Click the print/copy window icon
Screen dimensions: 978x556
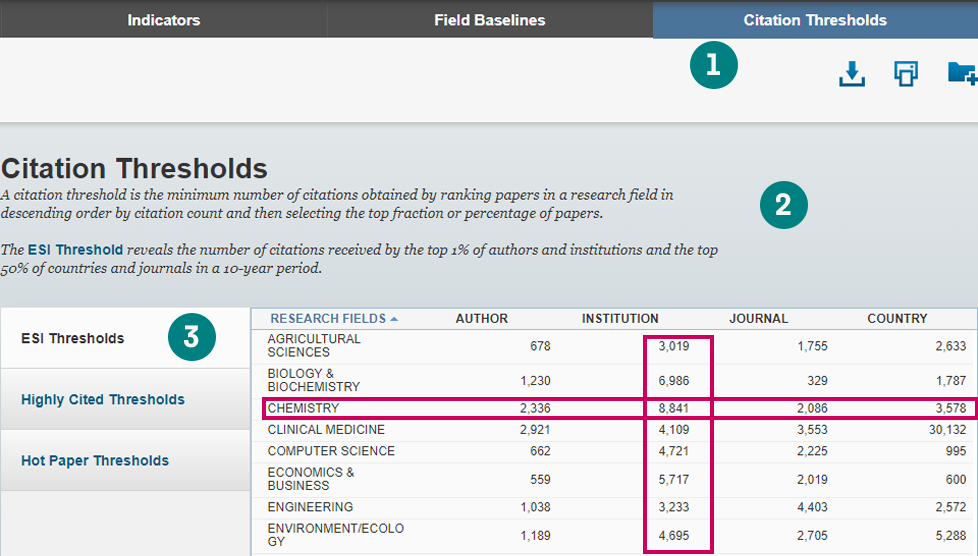coord(906,74)
